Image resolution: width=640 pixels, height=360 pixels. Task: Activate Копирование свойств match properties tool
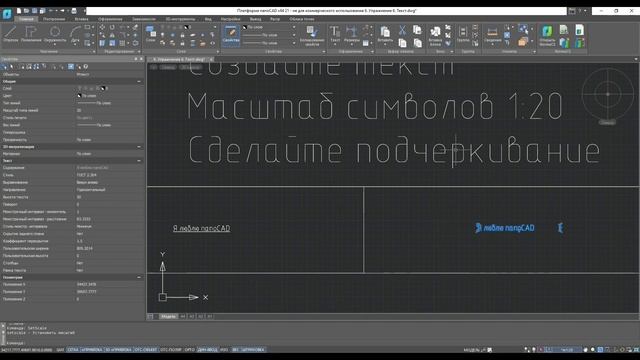coord(312,36)
